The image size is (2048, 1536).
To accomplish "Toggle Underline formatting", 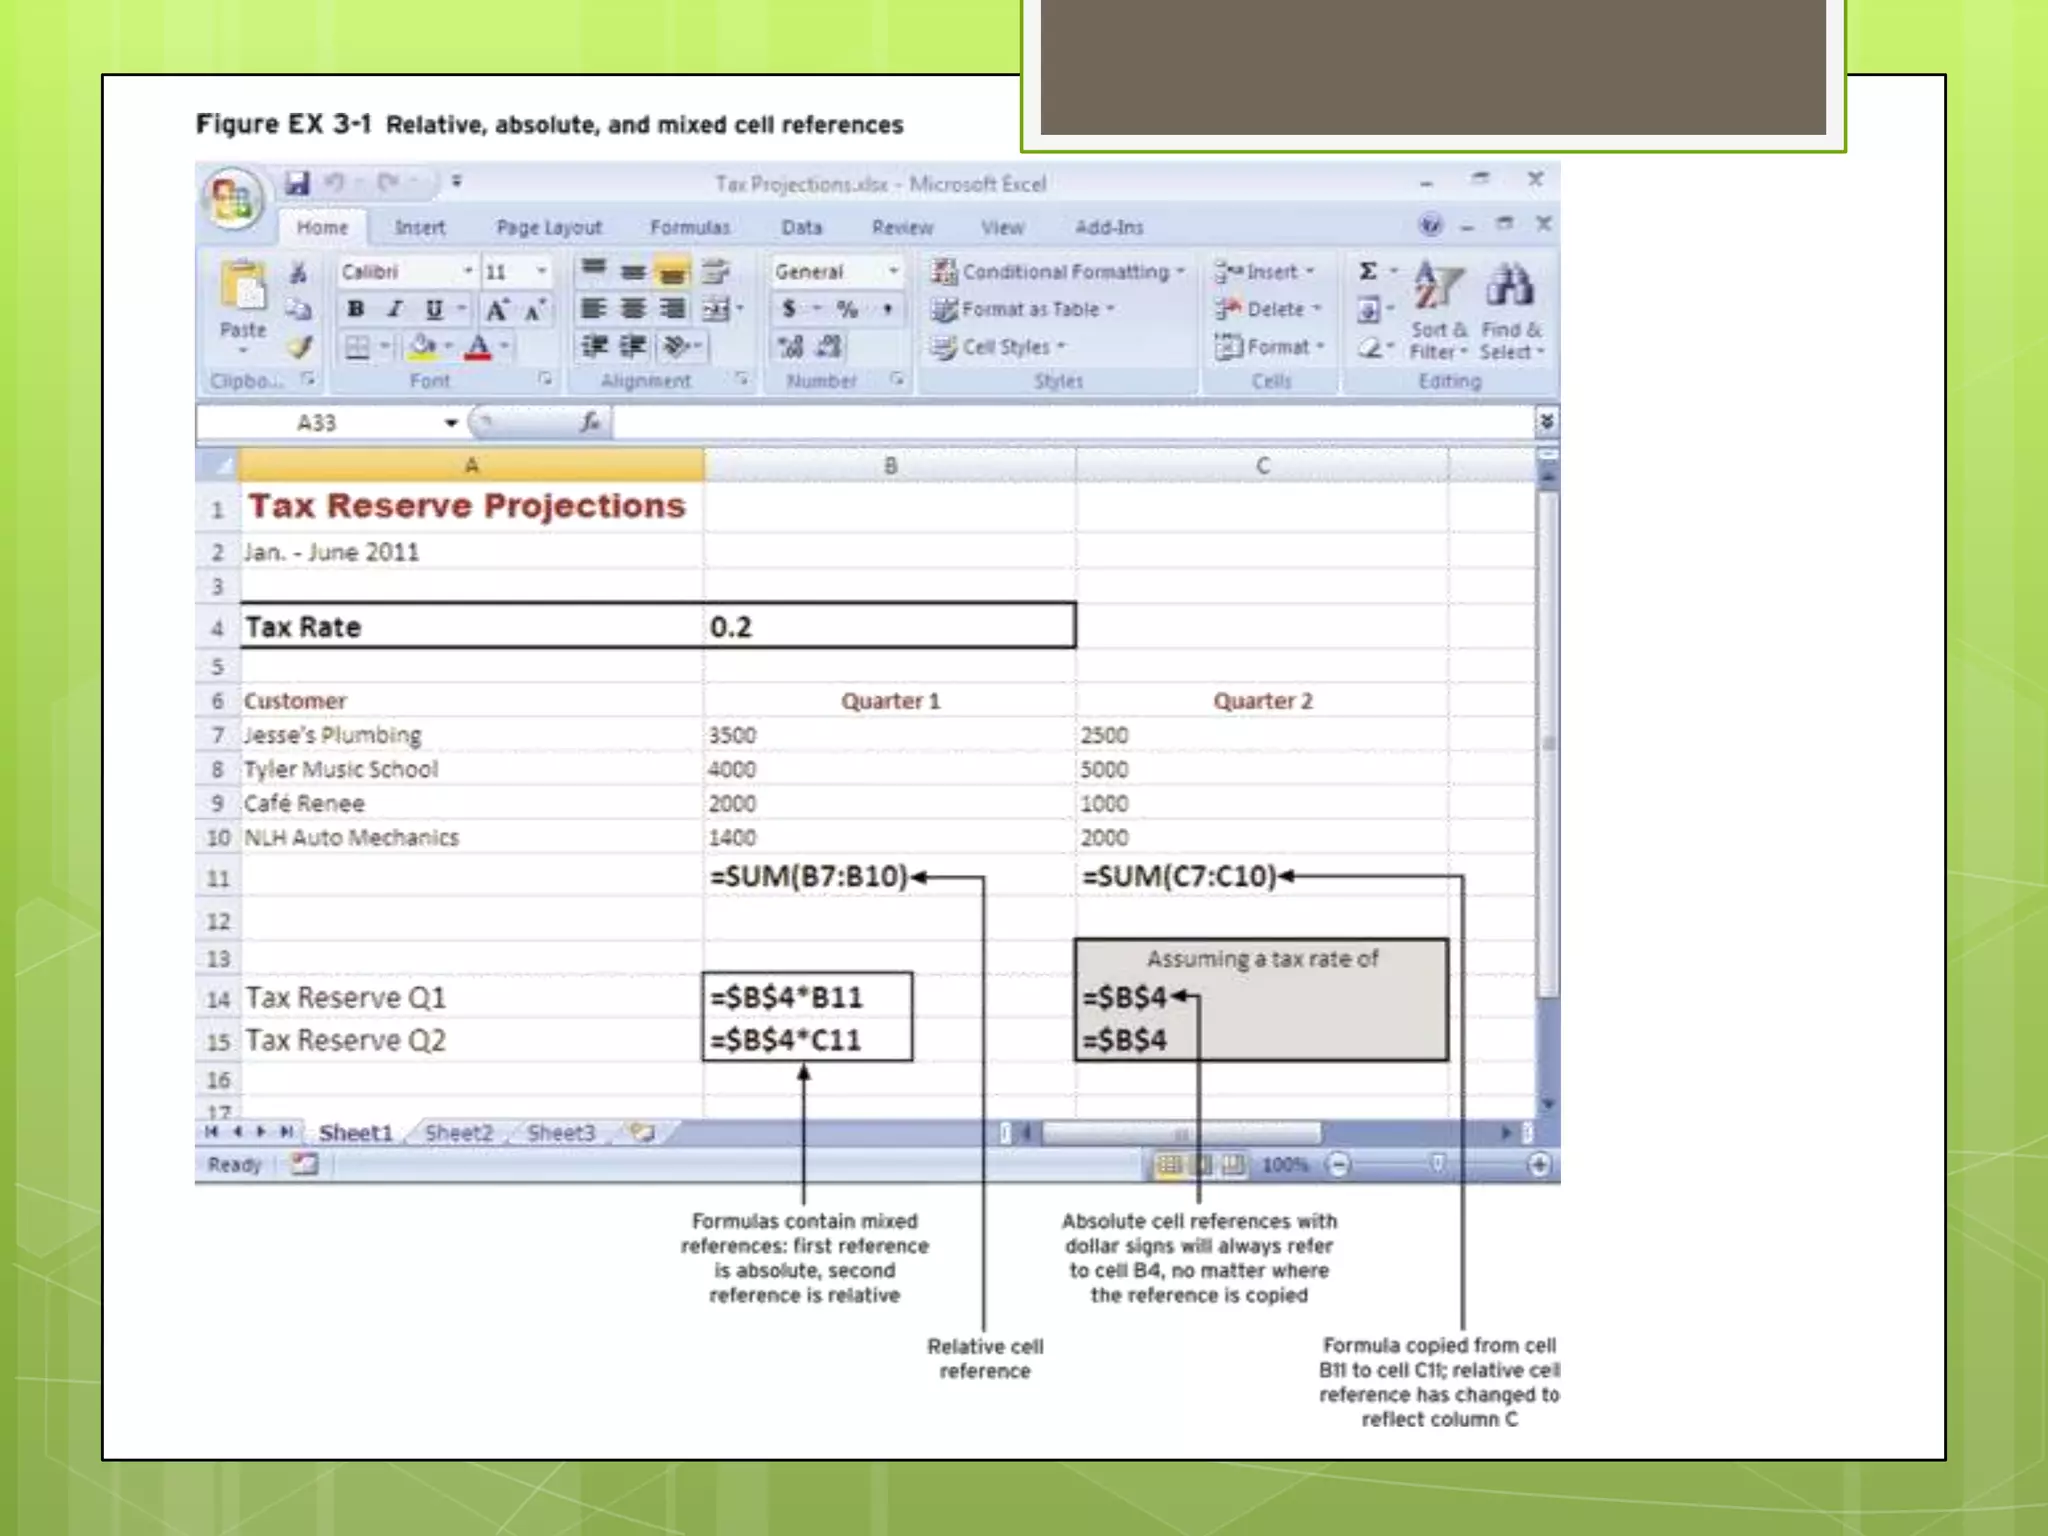I will (434, 309).
